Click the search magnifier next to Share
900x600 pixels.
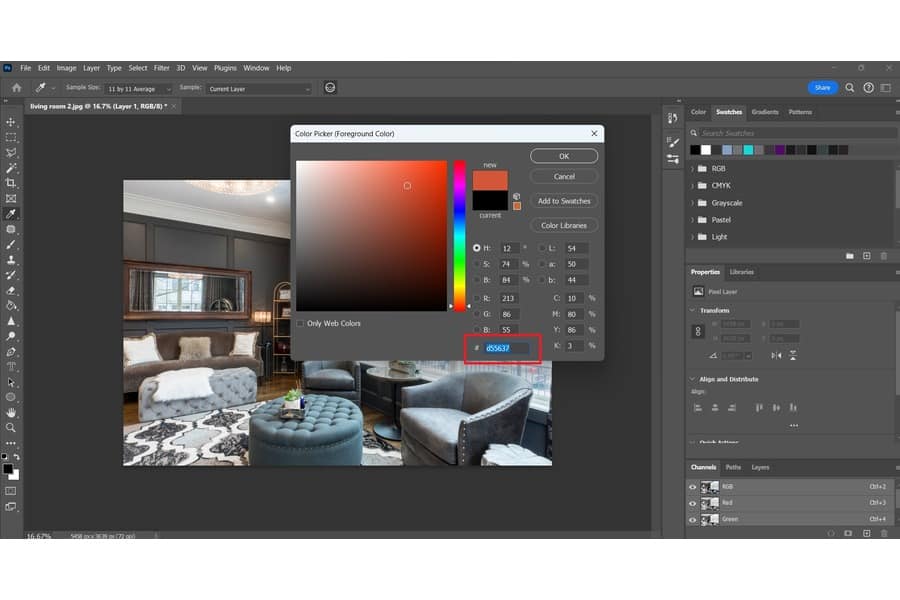click(x=849, y=88)
